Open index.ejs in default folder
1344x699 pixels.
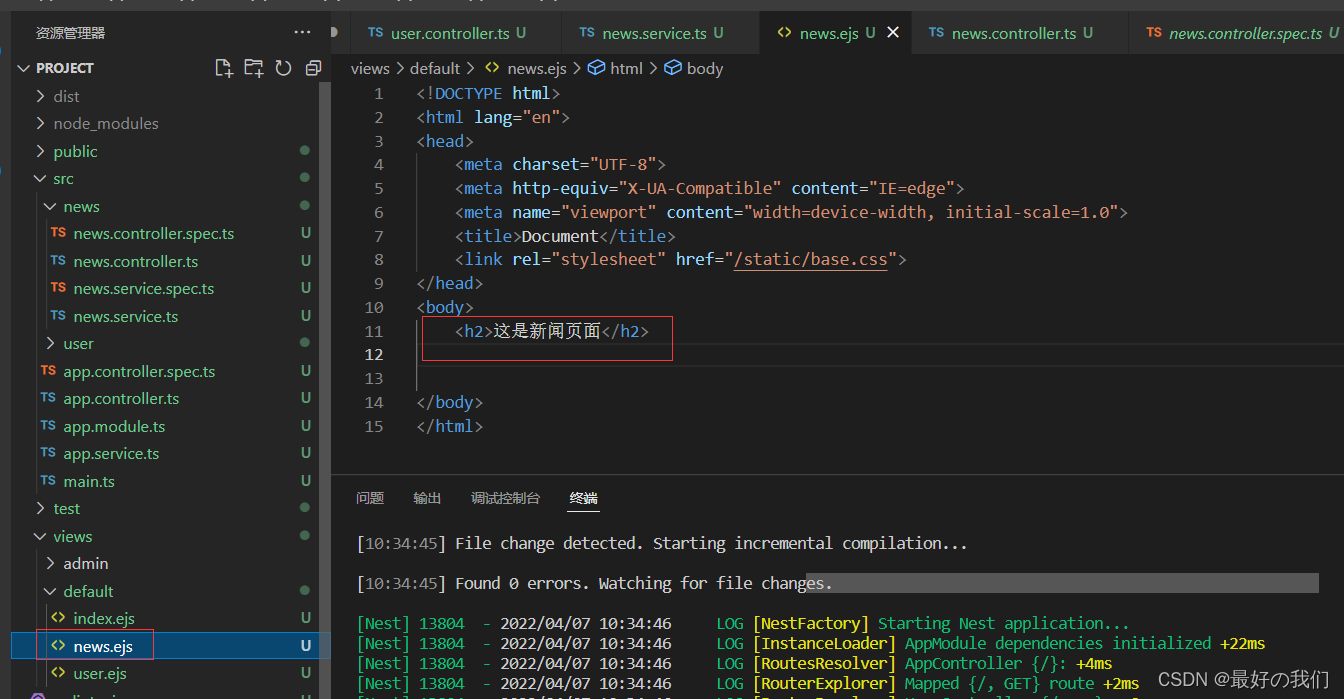pyautogui.click(x=103, y=619)
